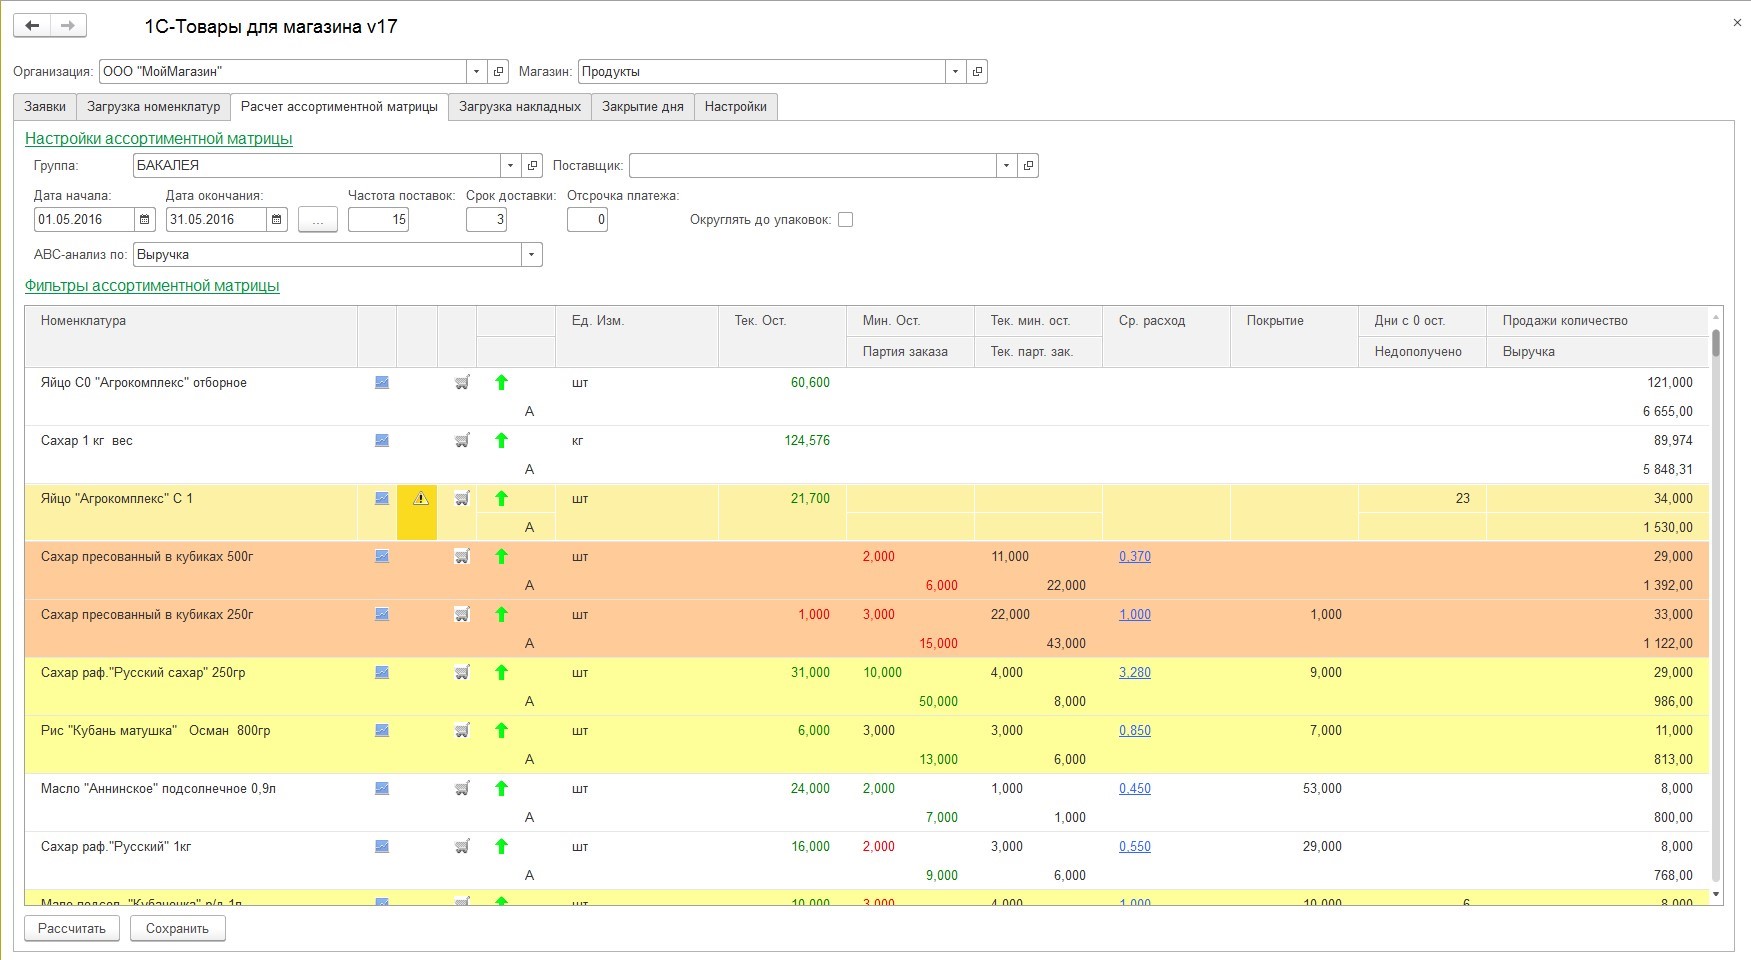Click the table's vertical scrollbar thumb
This screenshot has height=960, width=1751.
[x=1716, y=343]
